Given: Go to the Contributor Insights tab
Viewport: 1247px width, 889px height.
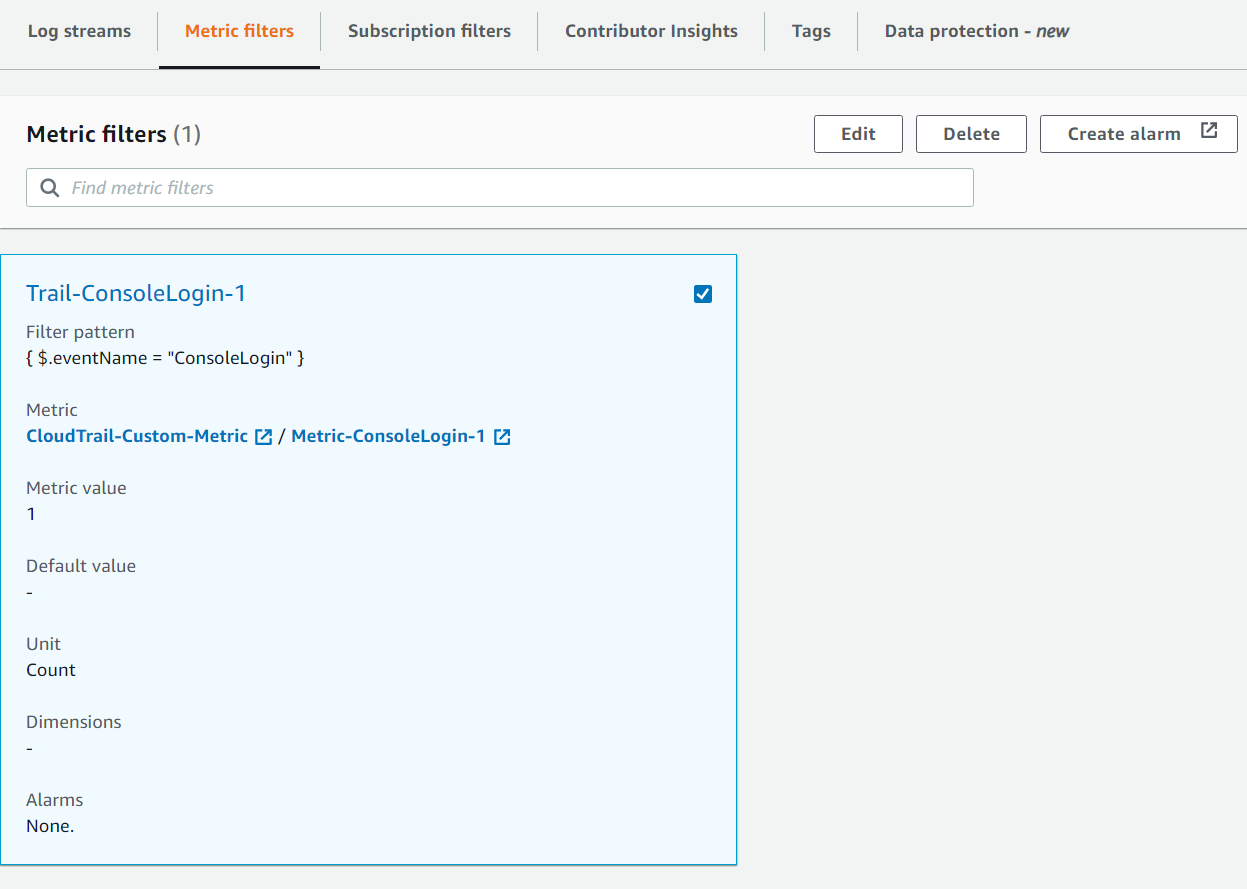Looking at the screenshot, I should pyautogui.click(x=651, y=31).
